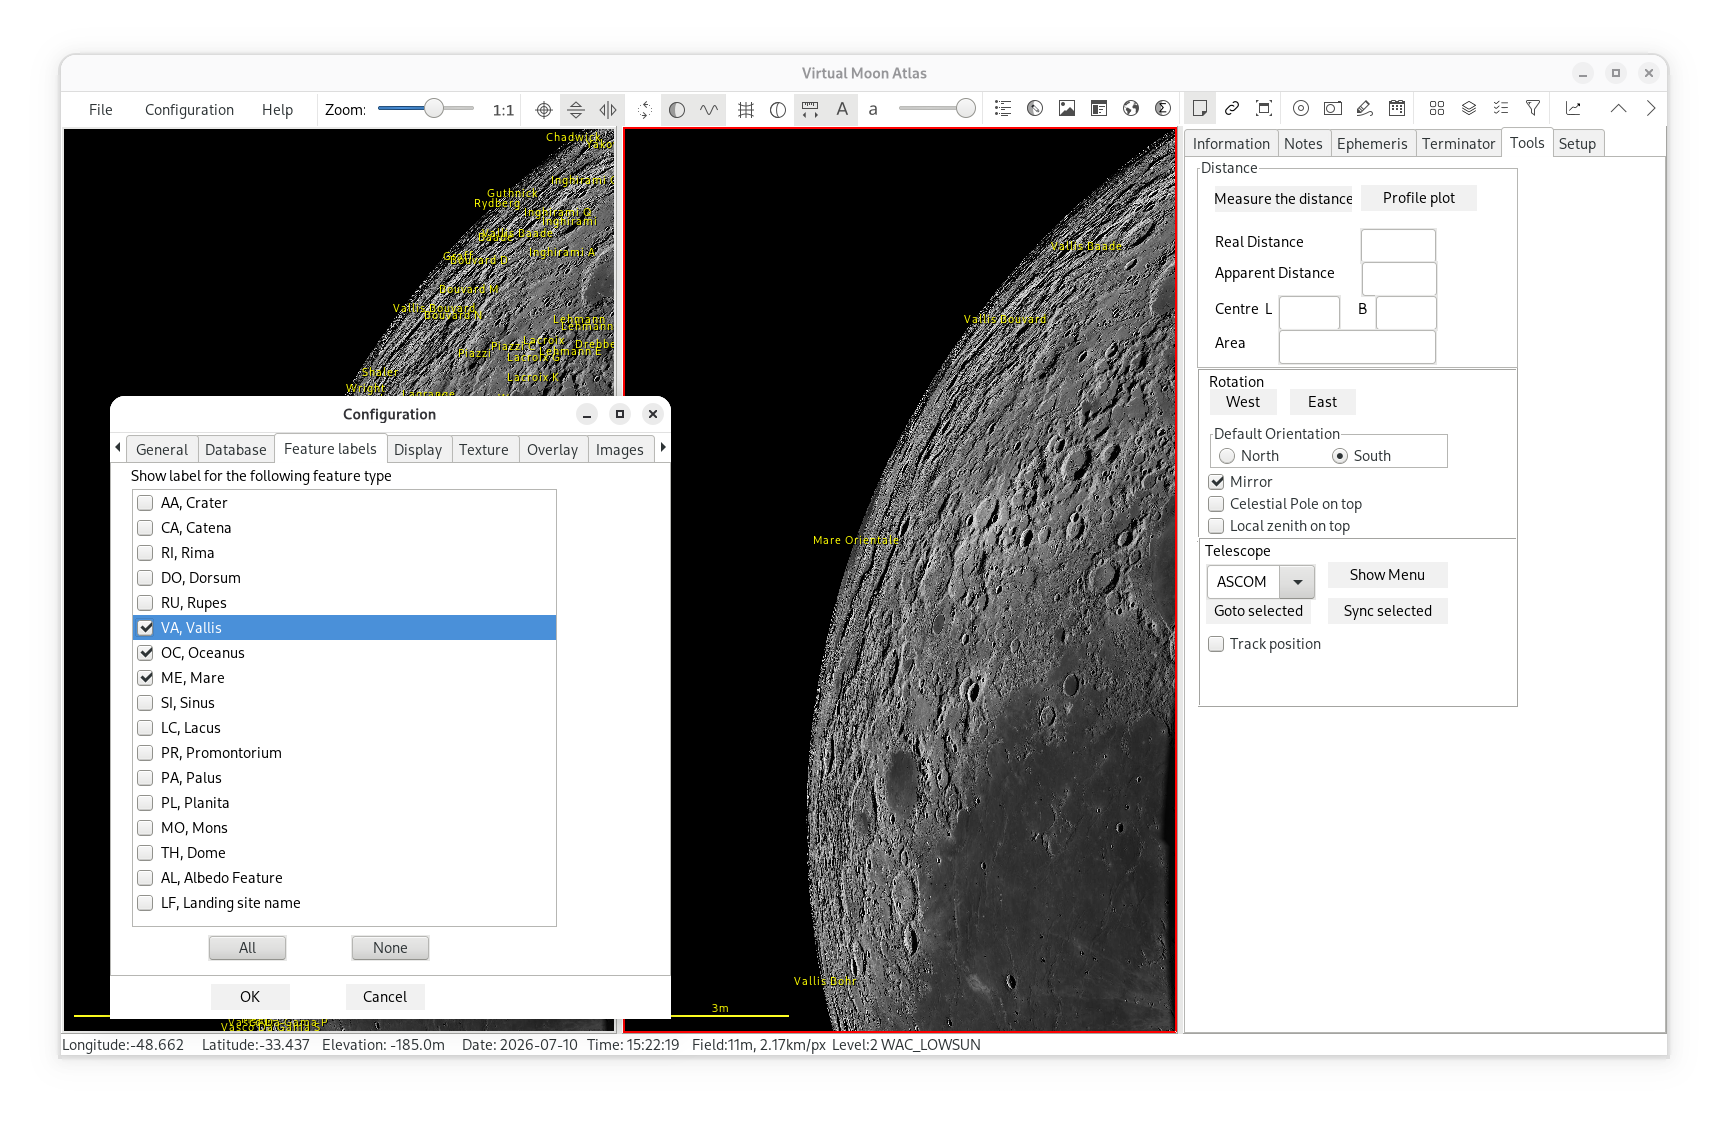1728x1122 pixels.
Task: Toggle the wave libration toolbar icon
Action: coord(709,110)
